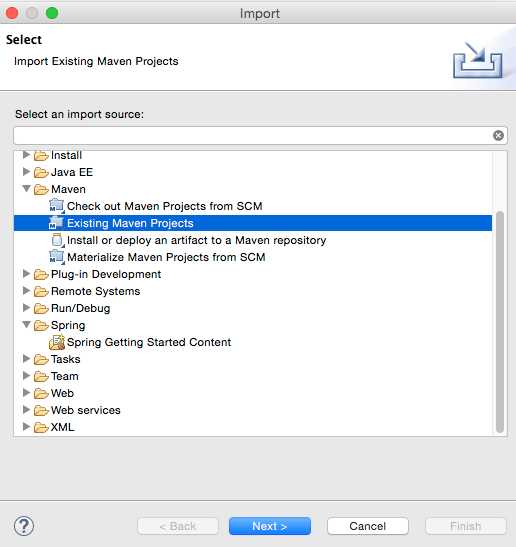Open help with the question mark icon
The height and width of the screenshot is (547, 516).
(24, 526)
